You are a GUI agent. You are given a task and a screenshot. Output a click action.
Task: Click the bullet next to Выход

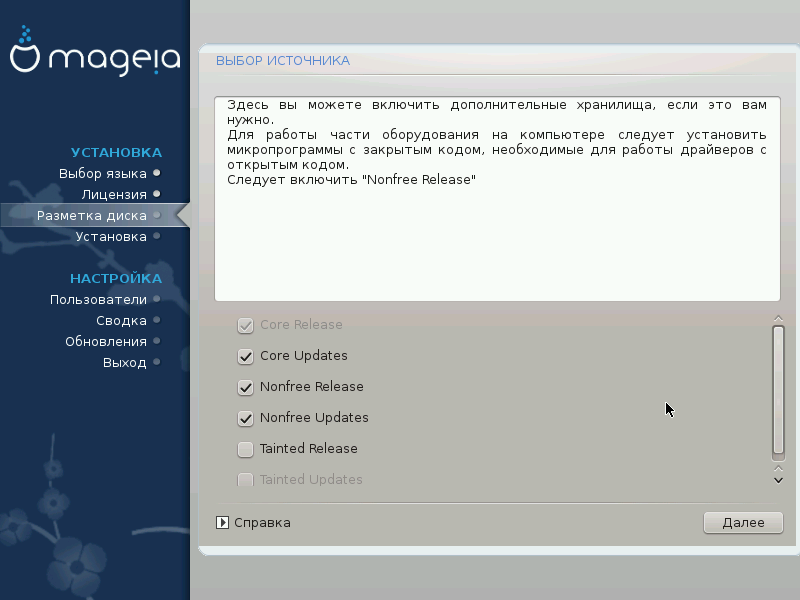click(157, 362)
